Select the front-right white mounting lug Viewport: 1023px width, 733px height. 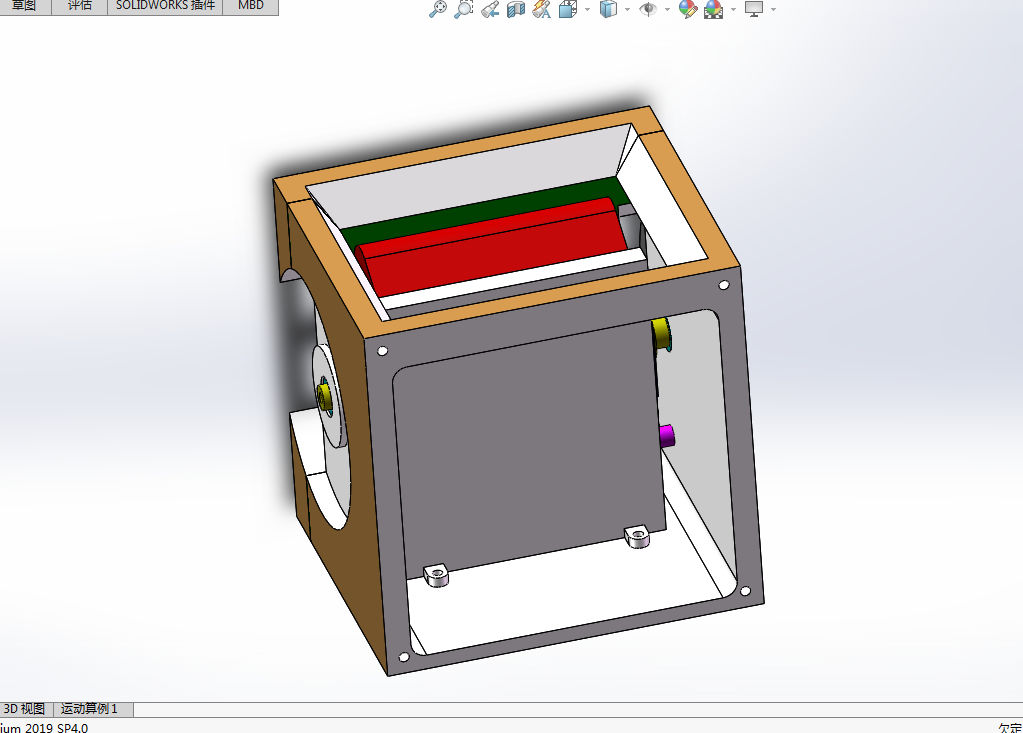637,537
